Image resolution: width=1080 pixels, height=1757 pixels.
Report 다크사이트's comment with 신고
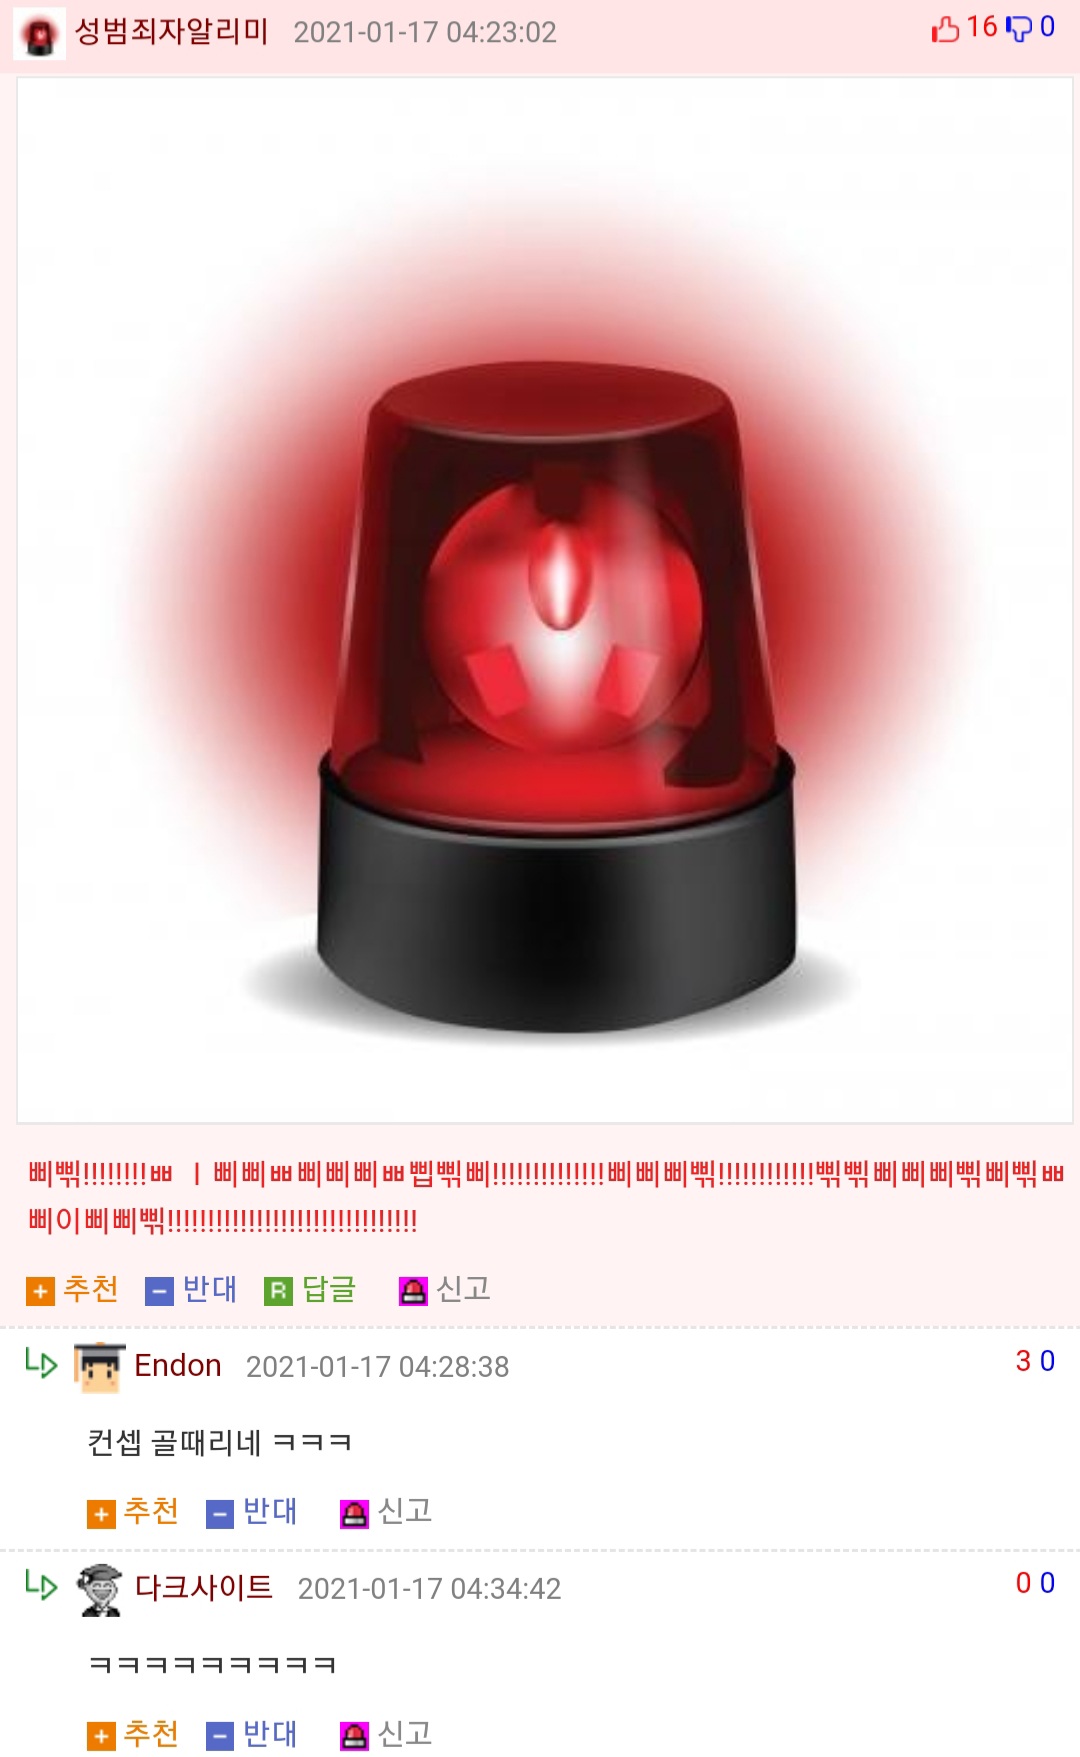tap(386, 1734)
